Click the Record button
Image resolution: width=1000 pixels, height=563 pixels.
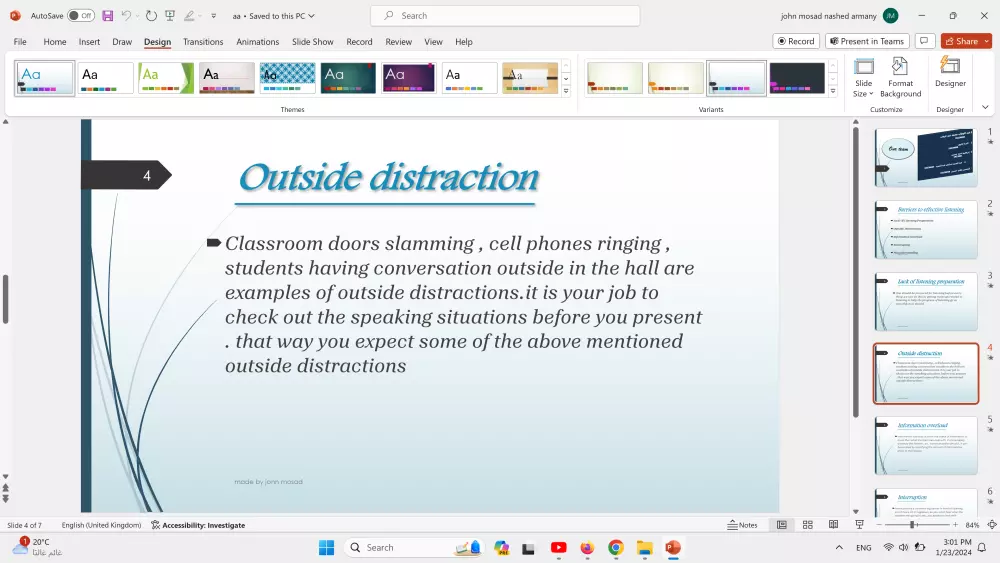click(796, 41)
